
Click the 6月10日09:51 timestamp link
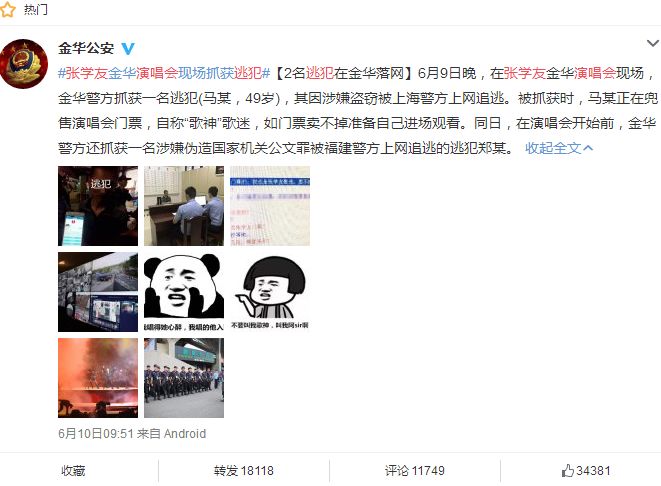pyautogui.click(x=96, y=433)
